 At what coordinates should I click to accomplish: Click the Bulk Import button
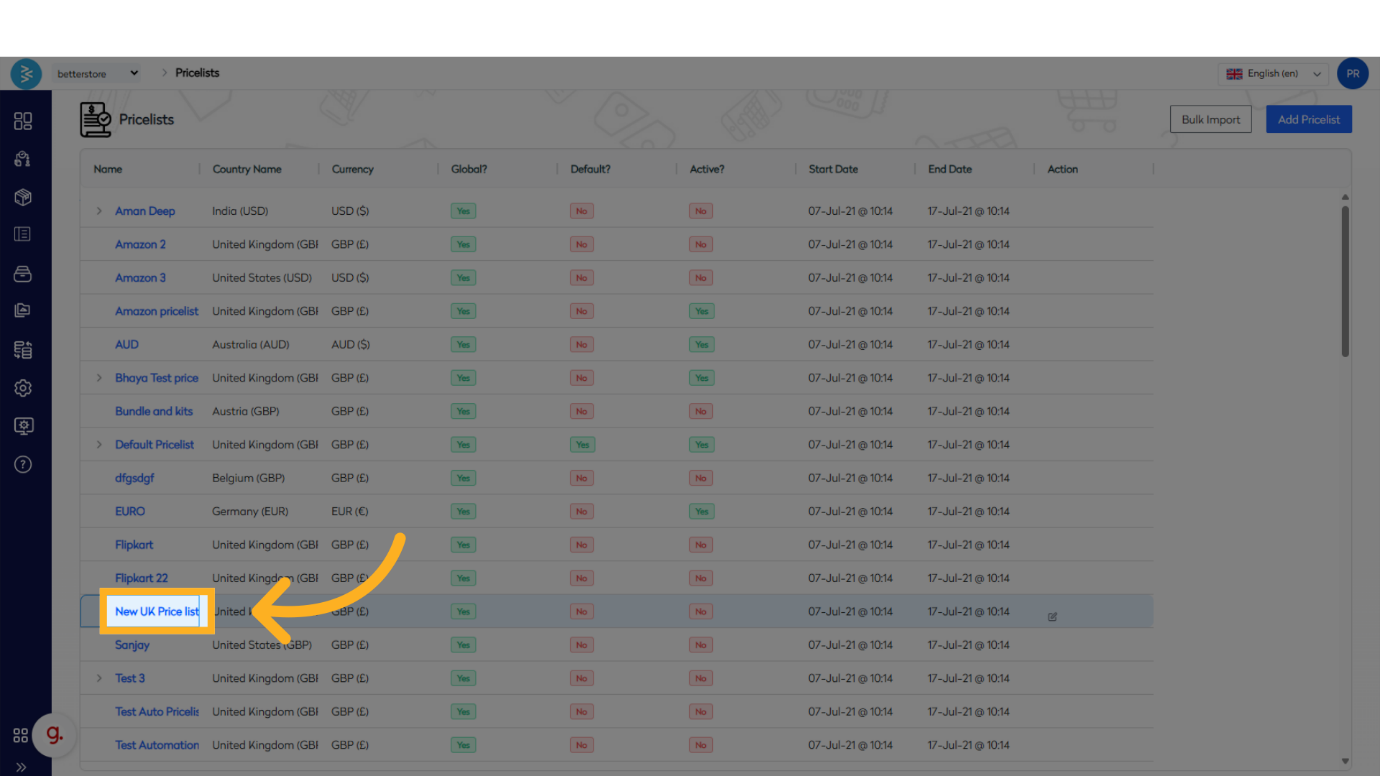click(x=1210, y=119)
